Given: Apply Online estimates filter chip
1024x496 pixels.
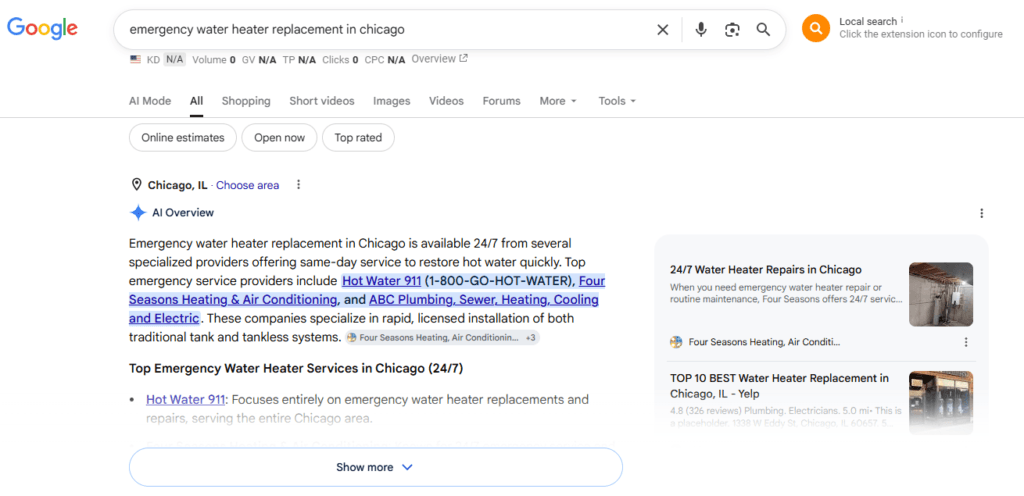Looking at the screenshot, I should [x=183, y=138].
